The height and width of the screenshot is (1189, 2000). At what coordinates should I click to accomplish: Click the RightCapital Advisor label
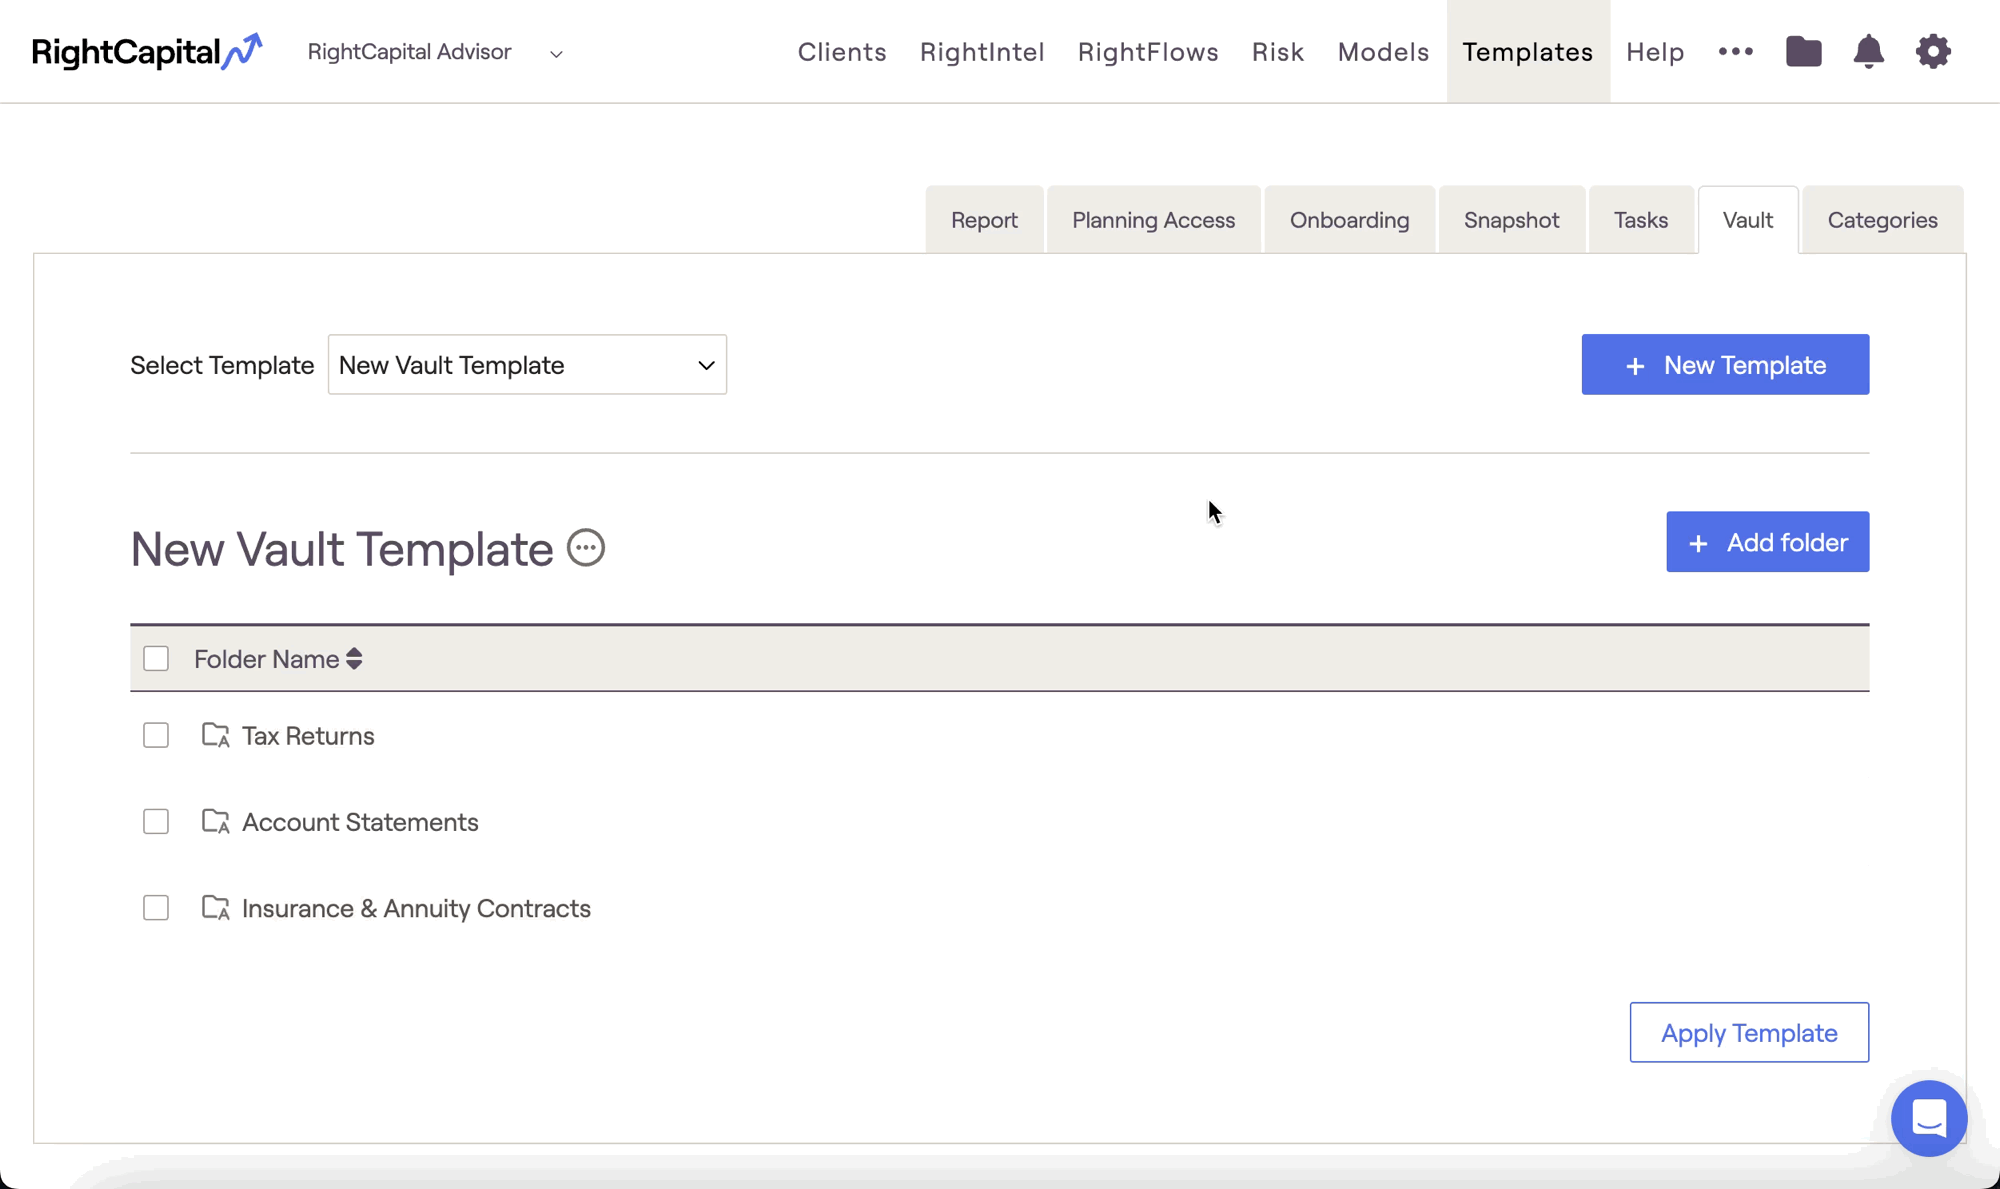coord(409,52)
